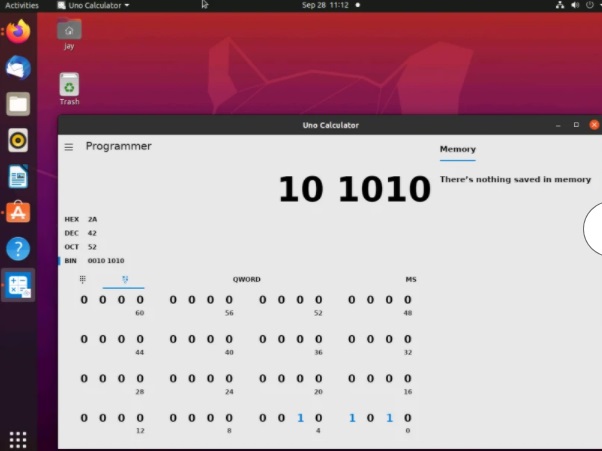Click the Programmer mode title
This screenshot has width=602, height=451.
coord(119,146)
